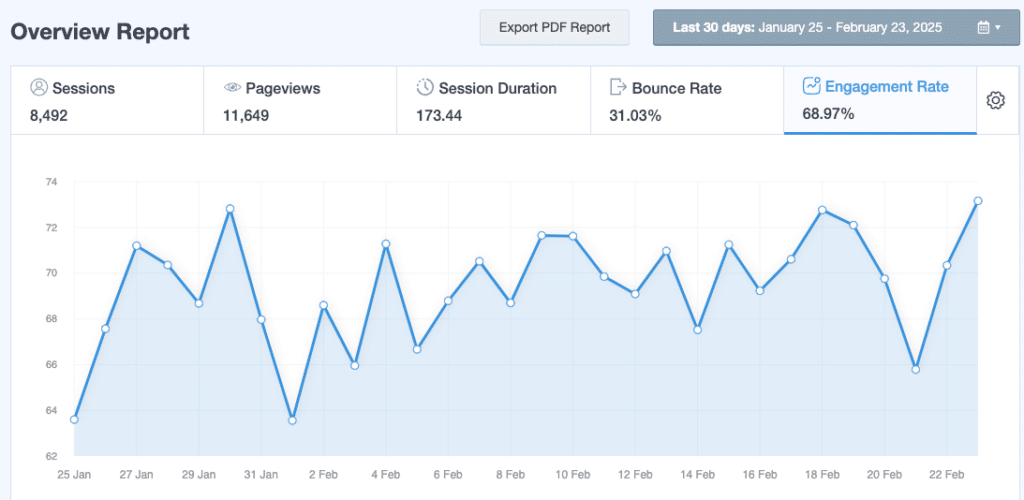Click the 18 Feb data point
Screen dimensions: 1024x500
click(822, 210)
